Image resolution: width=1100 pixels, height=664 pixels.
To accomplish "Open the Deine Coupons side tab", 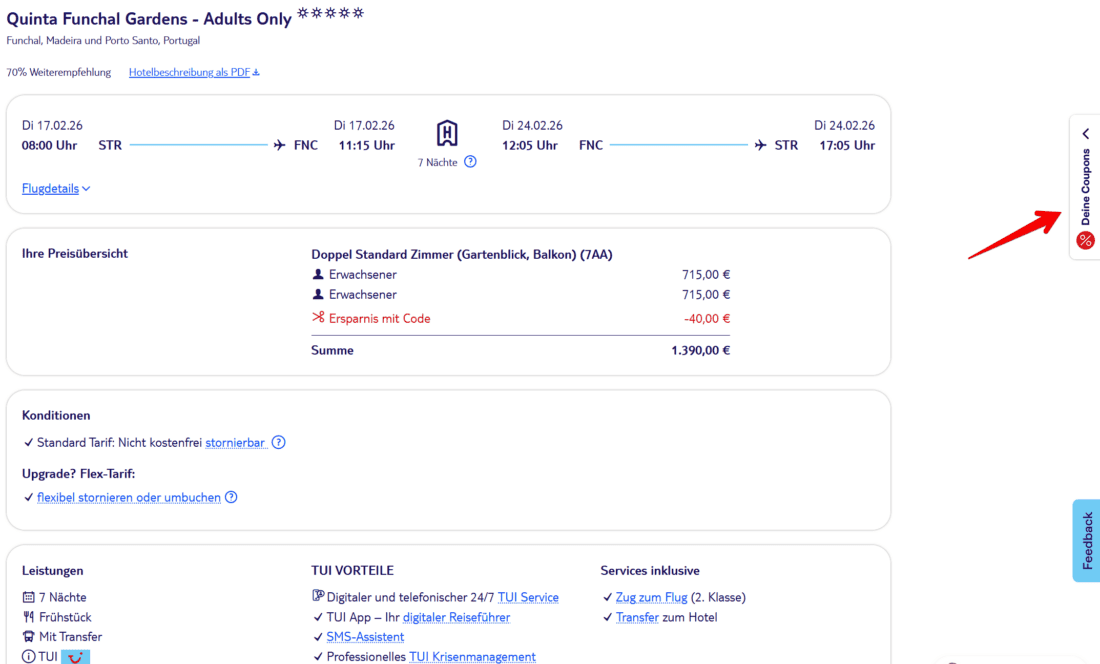I will [x=1085, y=187].
